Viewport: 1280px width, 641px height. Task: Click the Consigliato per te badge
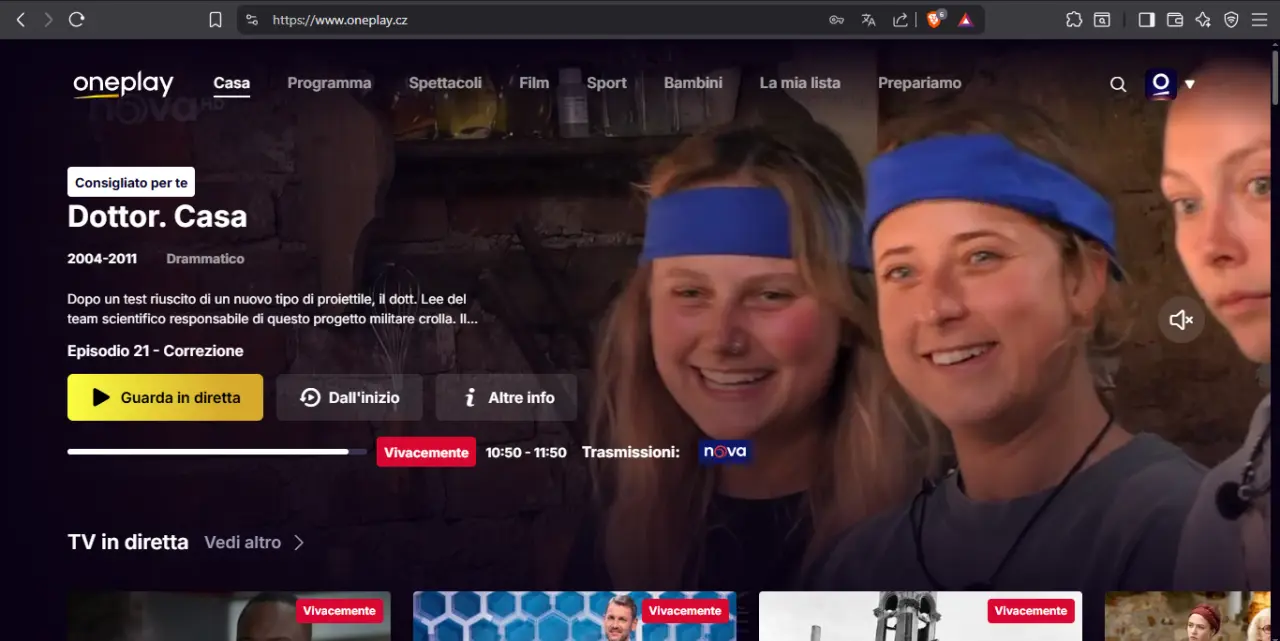coord(131,182)
